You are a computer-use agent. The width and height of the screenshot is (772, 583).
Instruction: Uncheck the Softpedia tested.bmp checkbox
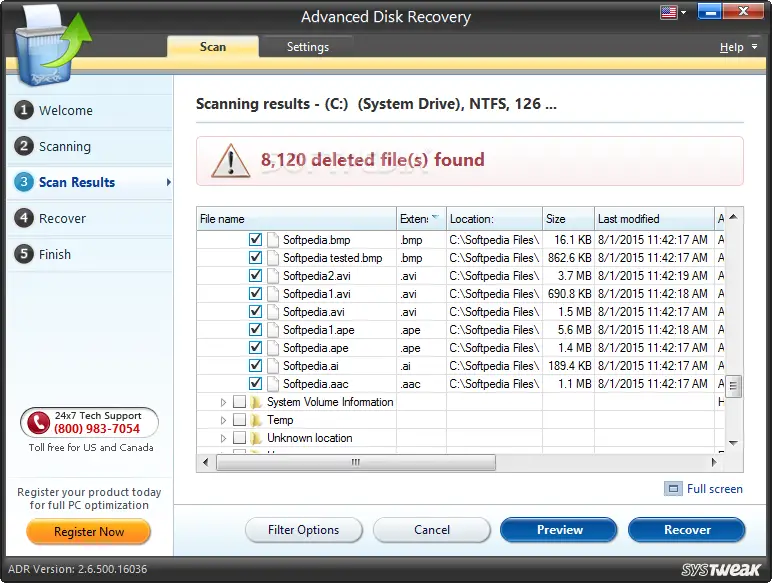(x=255, y=258)
